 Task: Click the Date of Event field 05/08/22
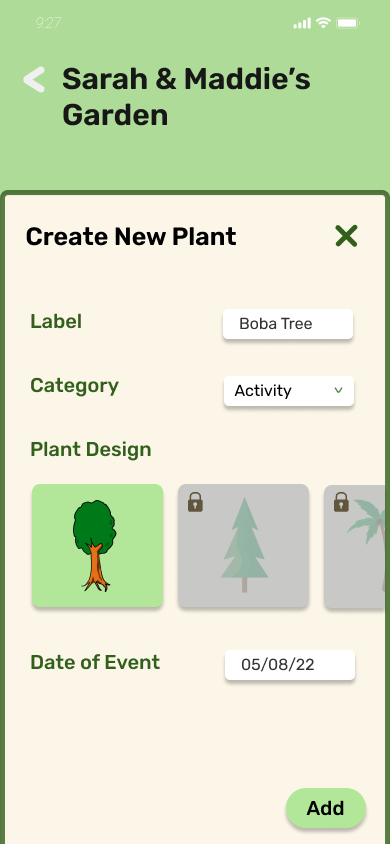click(x=290, y=665)
